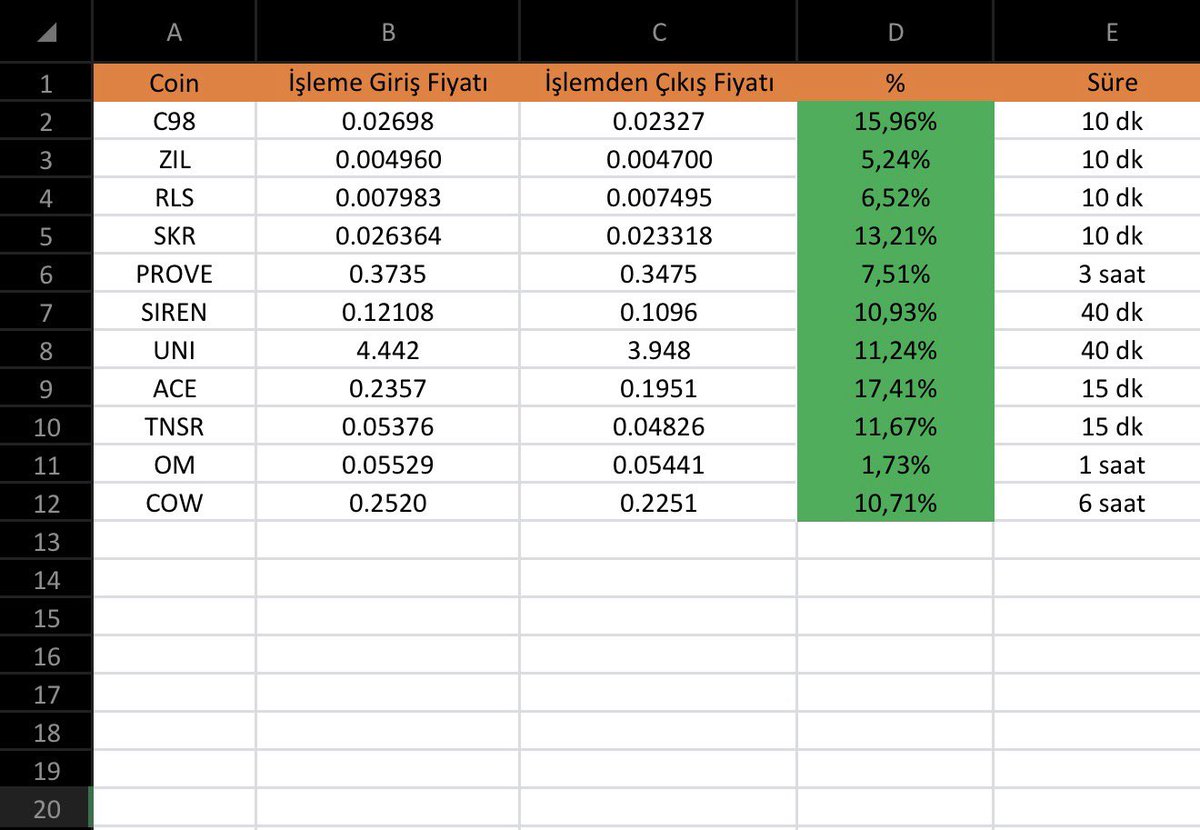Click exit price 0.3475
1200x830 pixels.
(x=658, y=274)
